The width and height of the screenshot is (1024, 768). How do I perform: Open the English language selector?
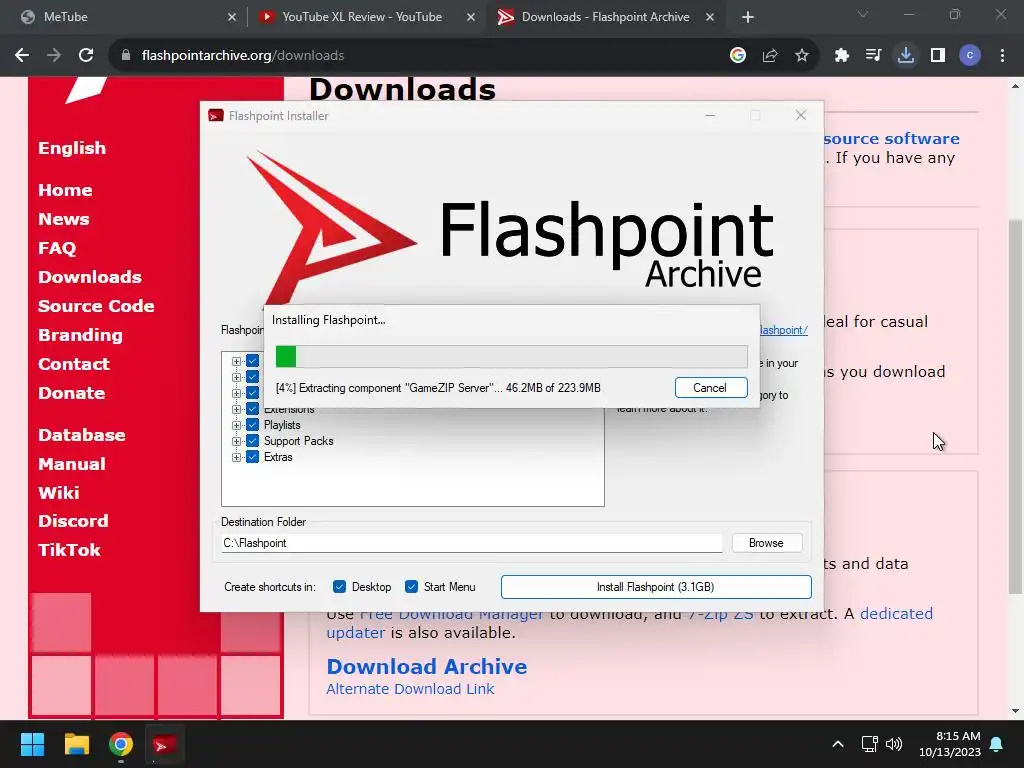click(x=72, y=148)
